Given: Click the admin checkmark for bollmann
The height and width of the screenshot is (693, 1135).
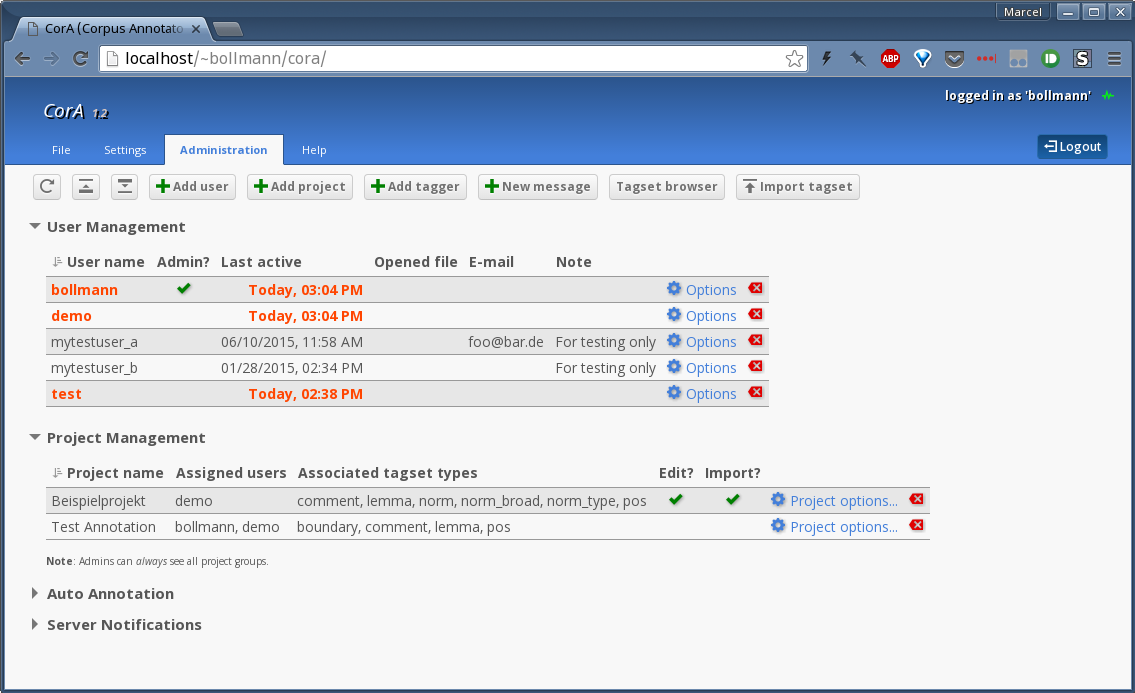Looking at the screenshot, I should [183, 289].
